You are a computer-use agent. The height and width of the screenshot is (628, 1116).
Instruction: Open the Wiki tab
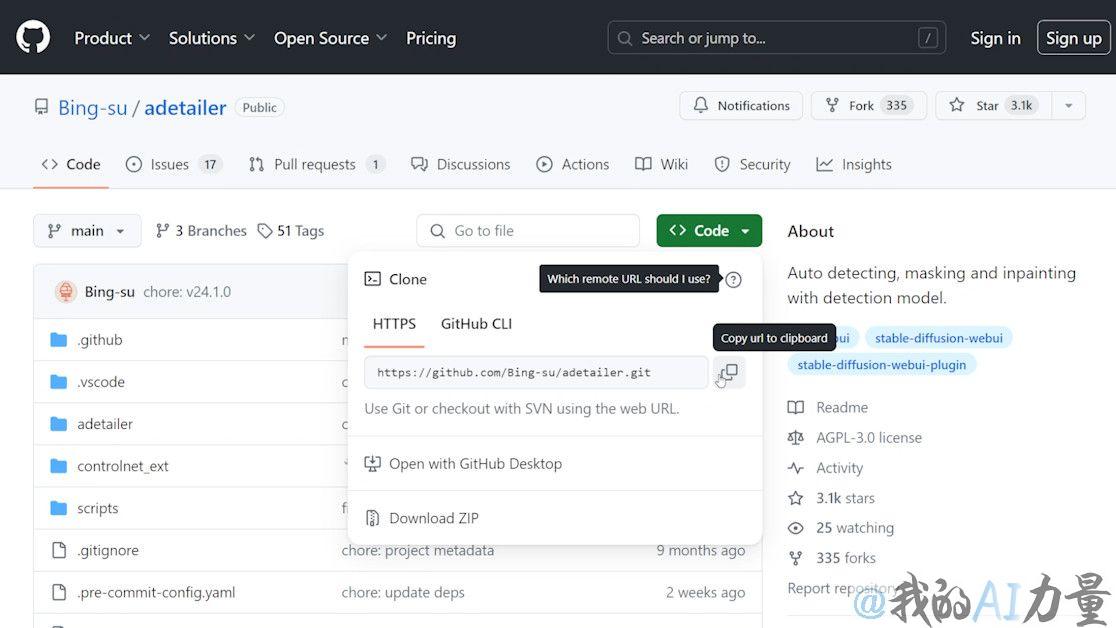pyautogui.click(x=661, y=164)
